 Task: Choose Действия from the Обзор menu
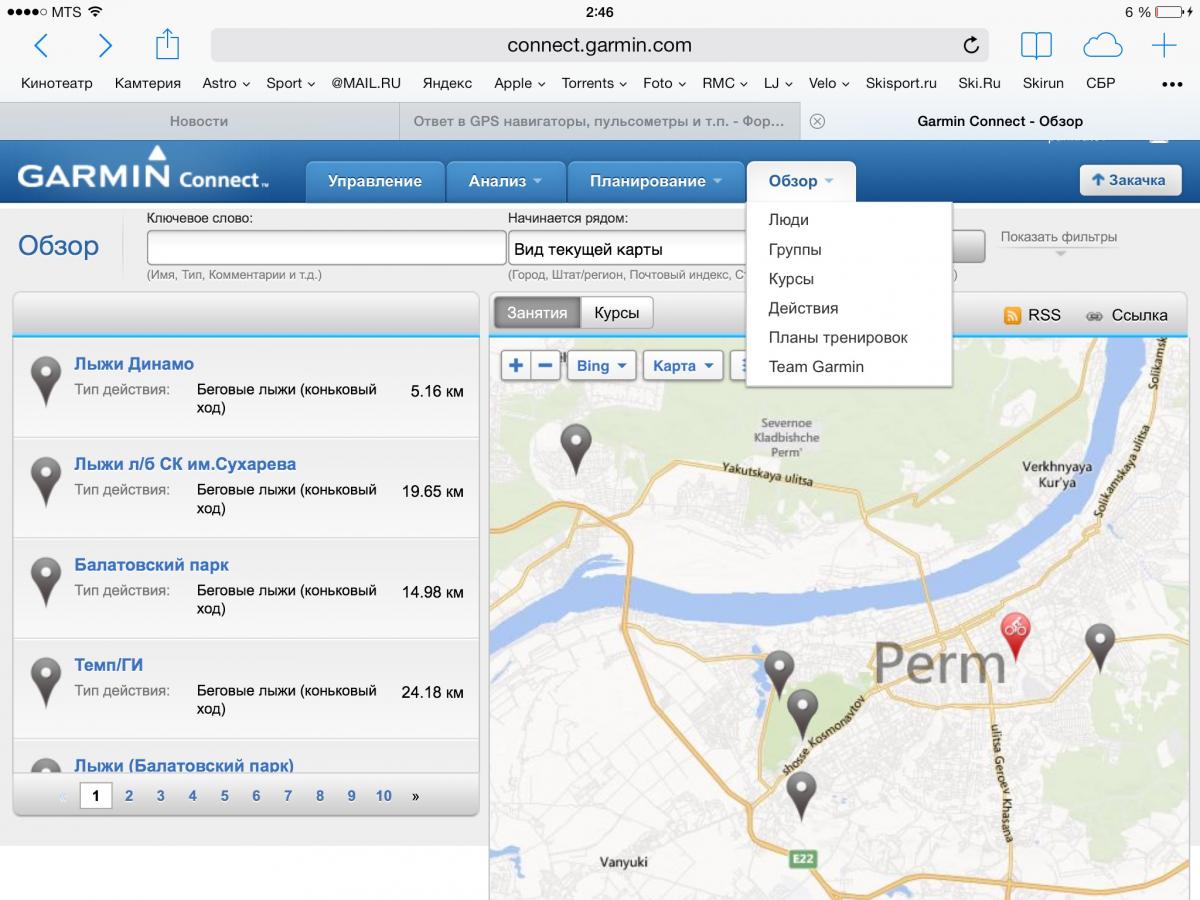(803, 308)
